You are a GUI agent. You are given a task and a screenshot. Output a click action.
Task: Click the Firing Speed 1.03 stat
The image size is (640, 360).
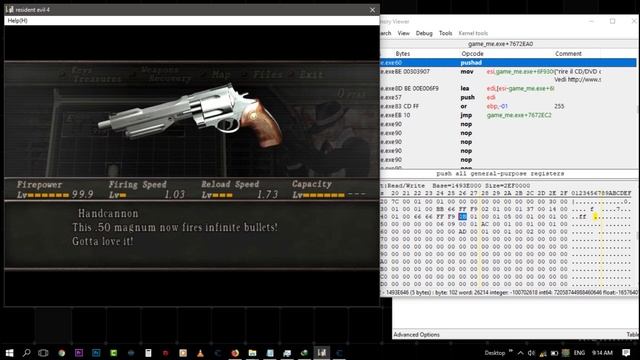click(x=147, y=189)
